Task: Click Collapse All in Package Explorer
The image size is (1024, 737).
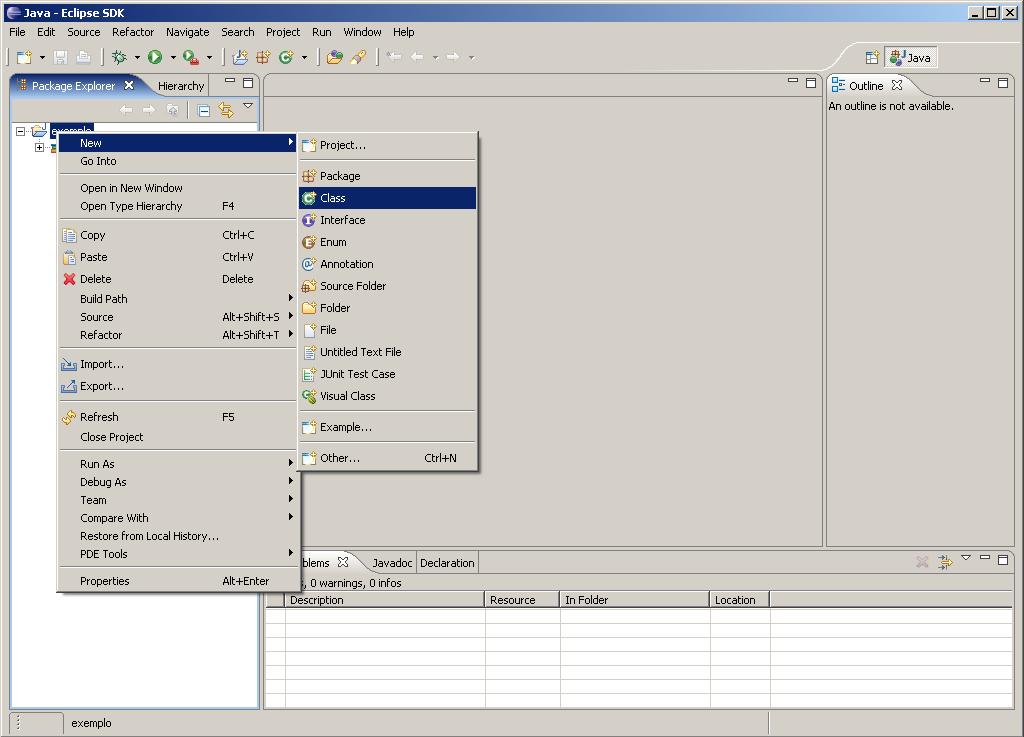Action: (204, 110)
